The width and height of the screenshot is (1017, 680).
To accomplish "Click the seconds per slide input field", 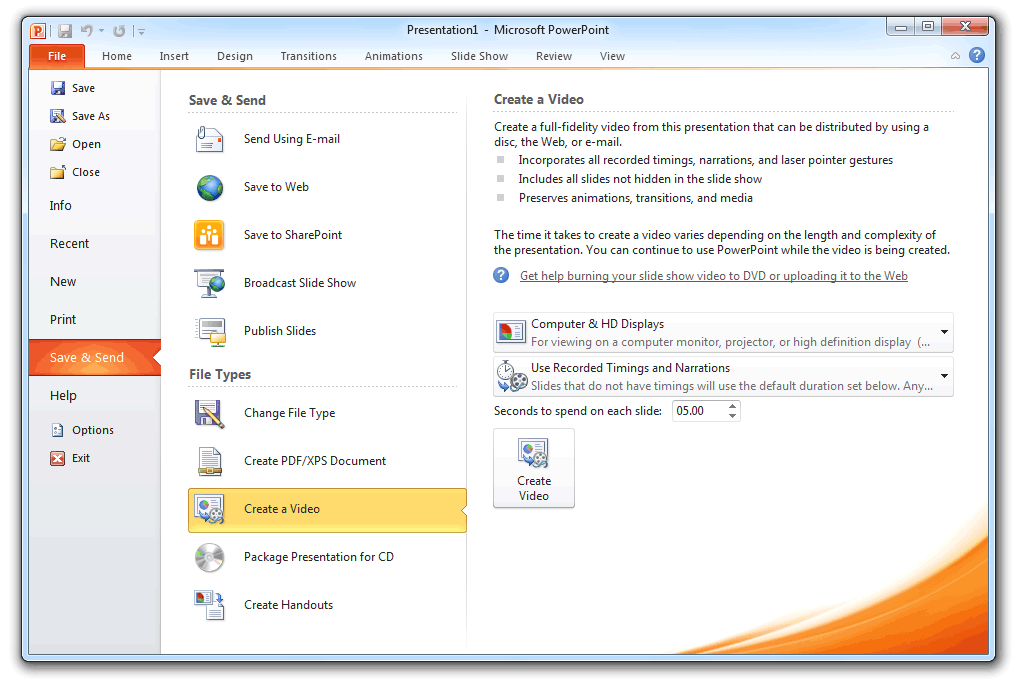I will tap(699, 411).
